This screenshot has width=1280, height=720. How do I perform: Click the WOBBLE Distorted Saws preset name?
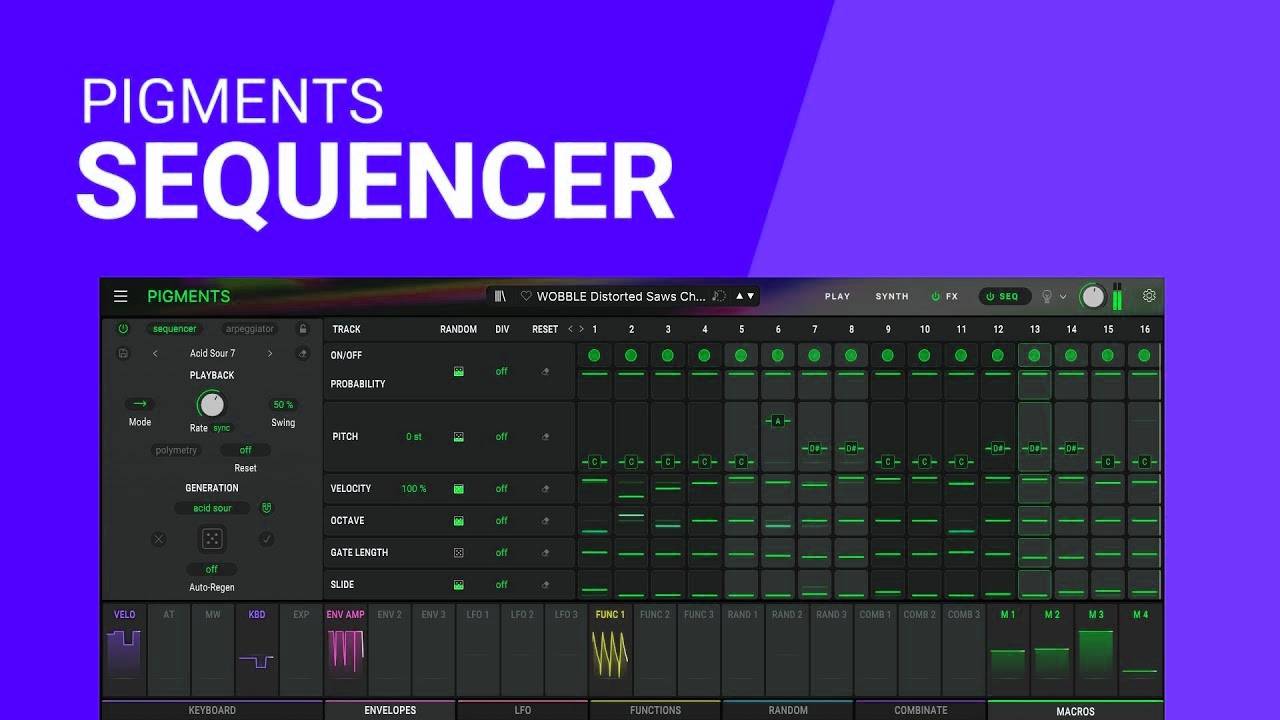click(x=621, y=296)
